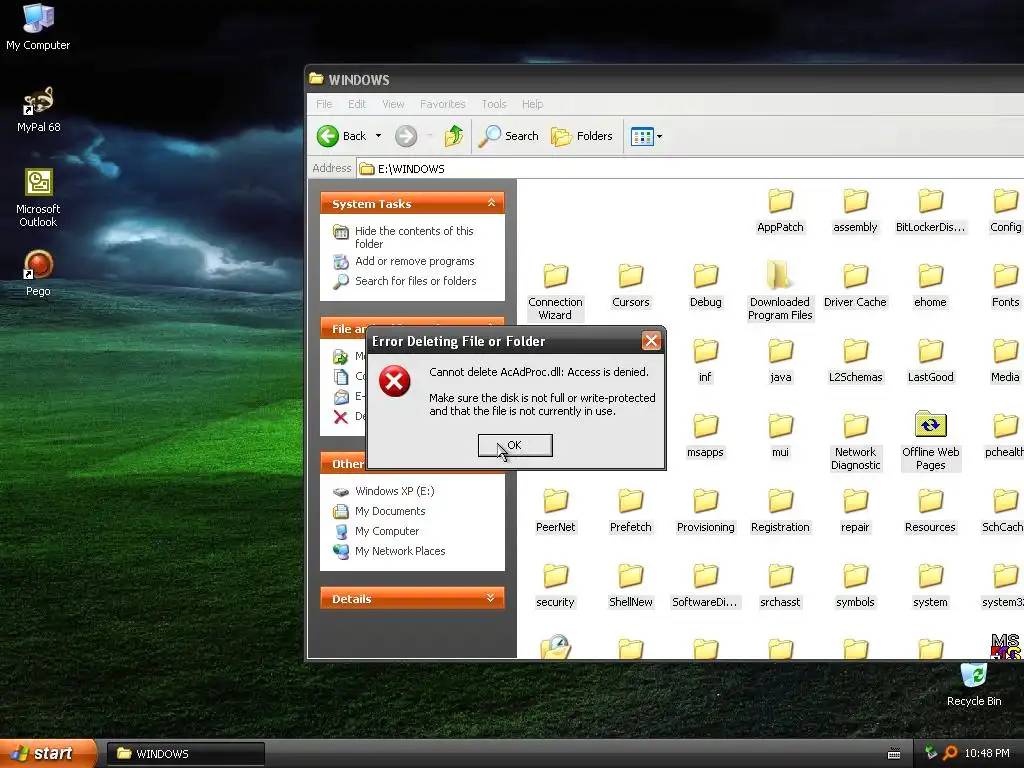Open the Favorites menu

pyautogui.click(x=443, y=104)
